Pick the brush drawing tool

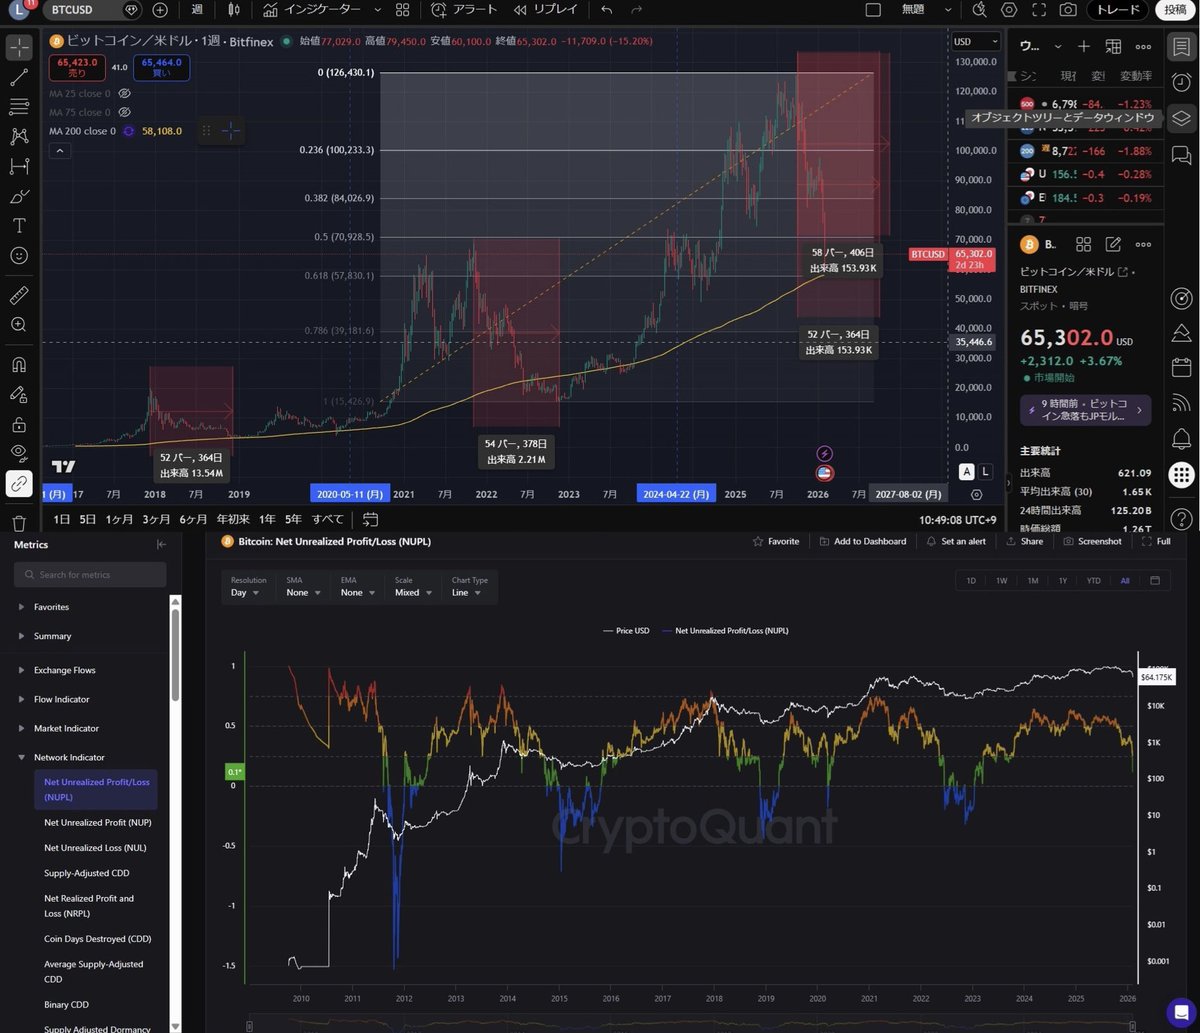tap(19, 196)
